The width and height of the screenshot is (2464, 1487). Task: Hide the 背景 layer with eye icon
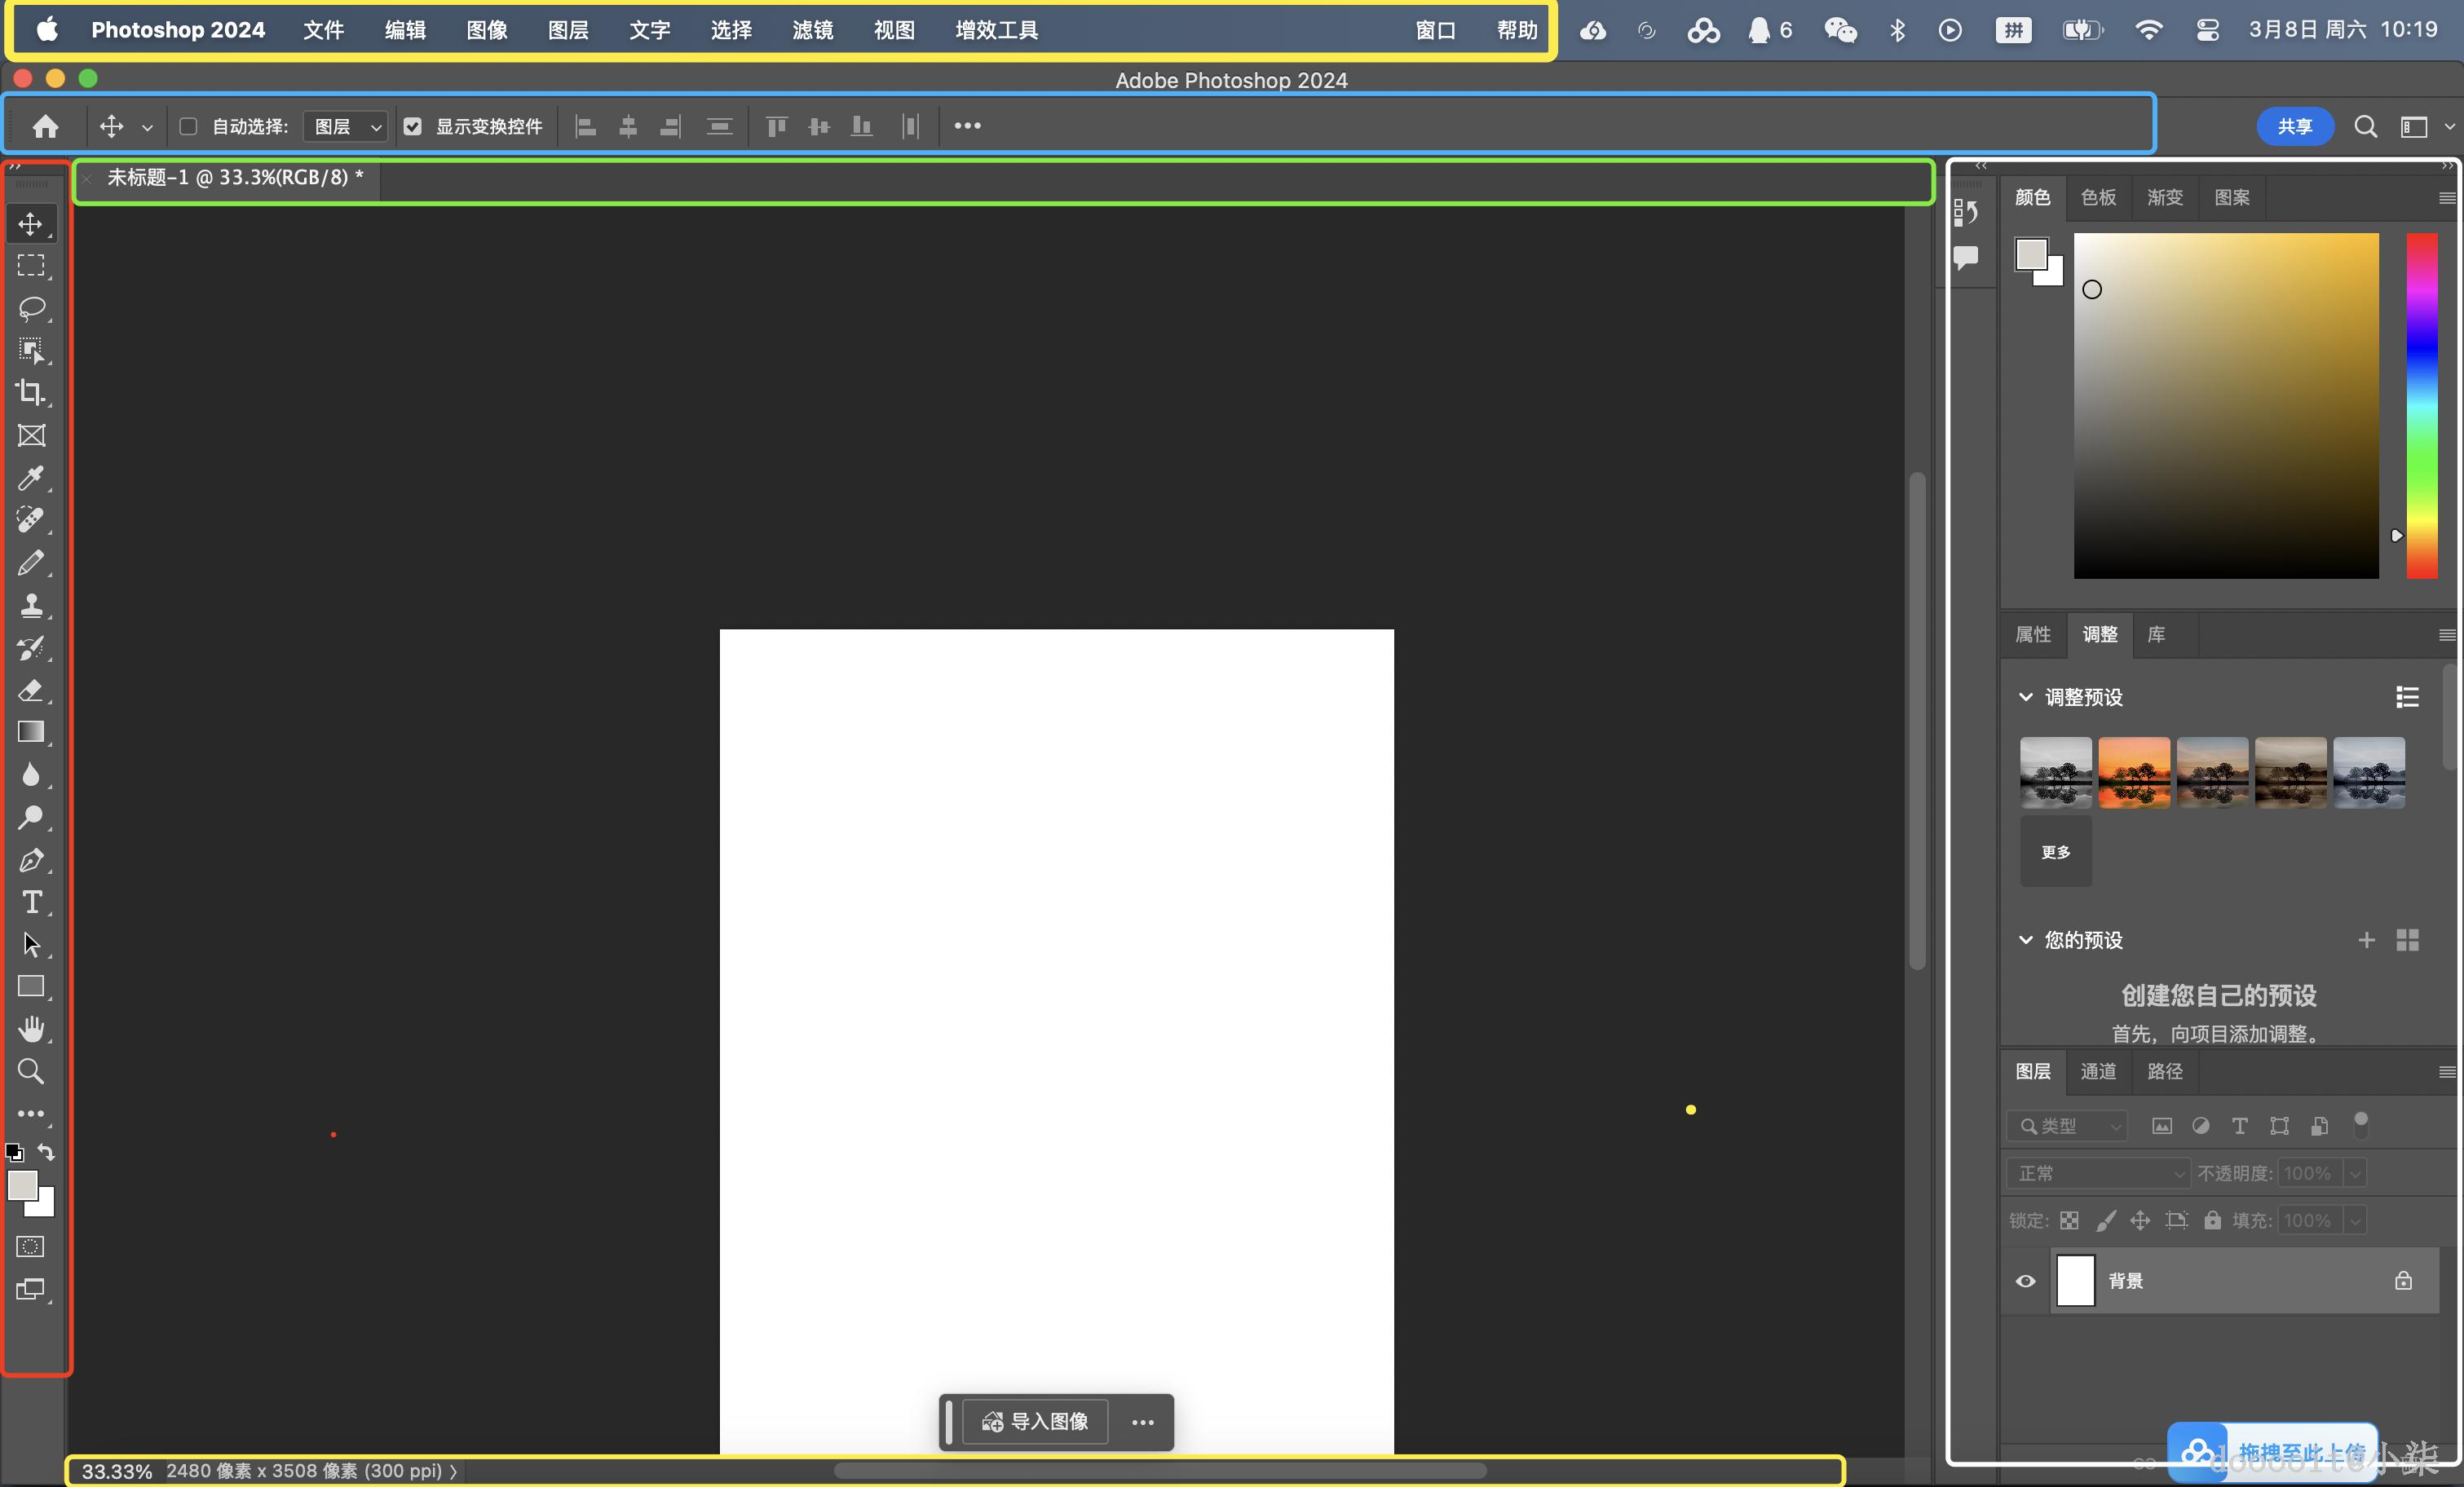pos(2025,1281)
